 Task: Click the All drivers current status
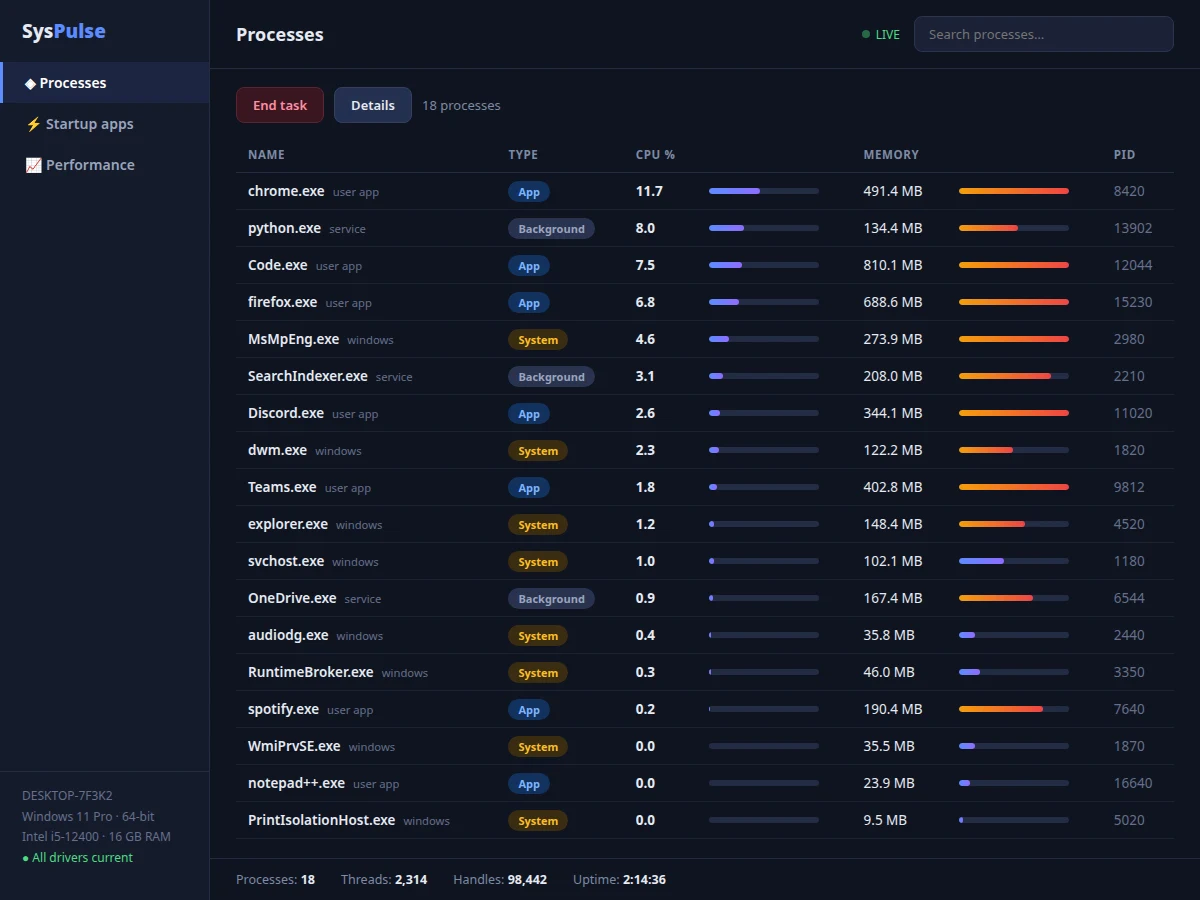point(77,858)
